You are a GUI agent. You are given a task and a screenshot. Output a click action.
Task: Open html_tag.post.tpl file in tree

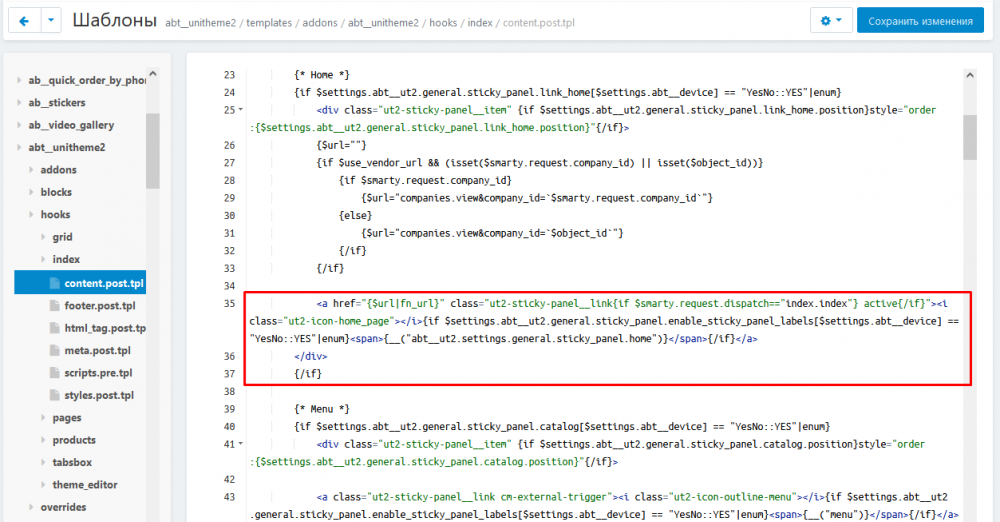point(104,328)
